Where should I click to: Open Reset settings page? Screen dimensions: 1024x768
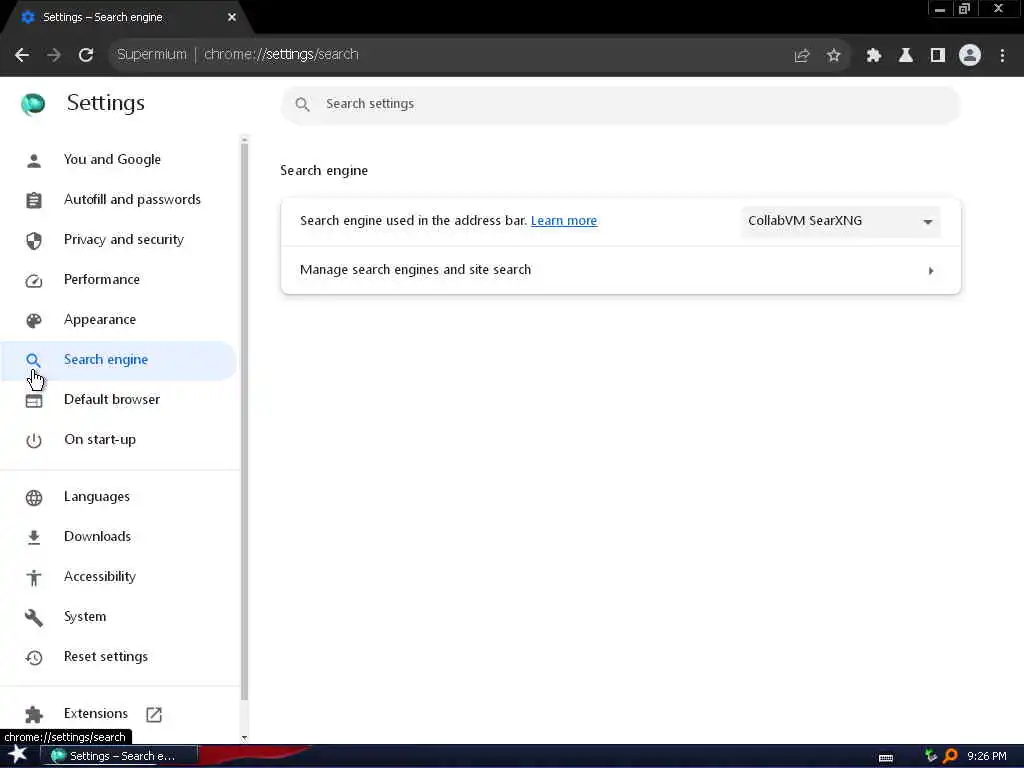[118, 656]
